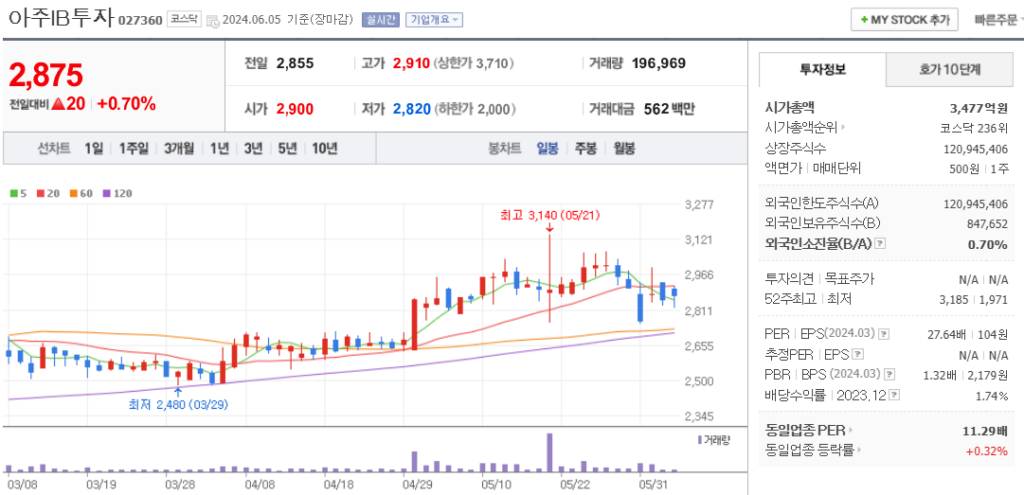
Task: Select the 월봉 monthly candle chart
Action: [624, 148]
